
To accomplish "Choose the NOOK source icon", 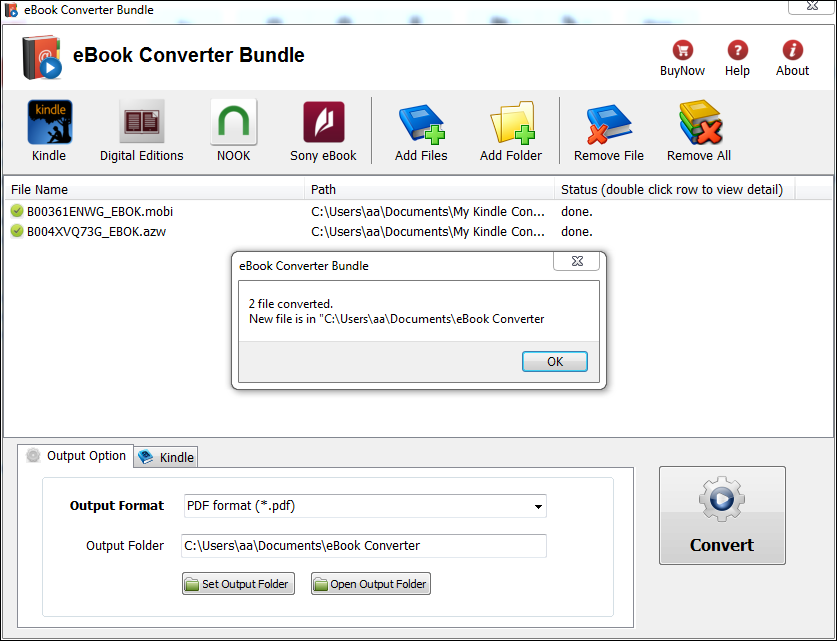I will point(233,131).
